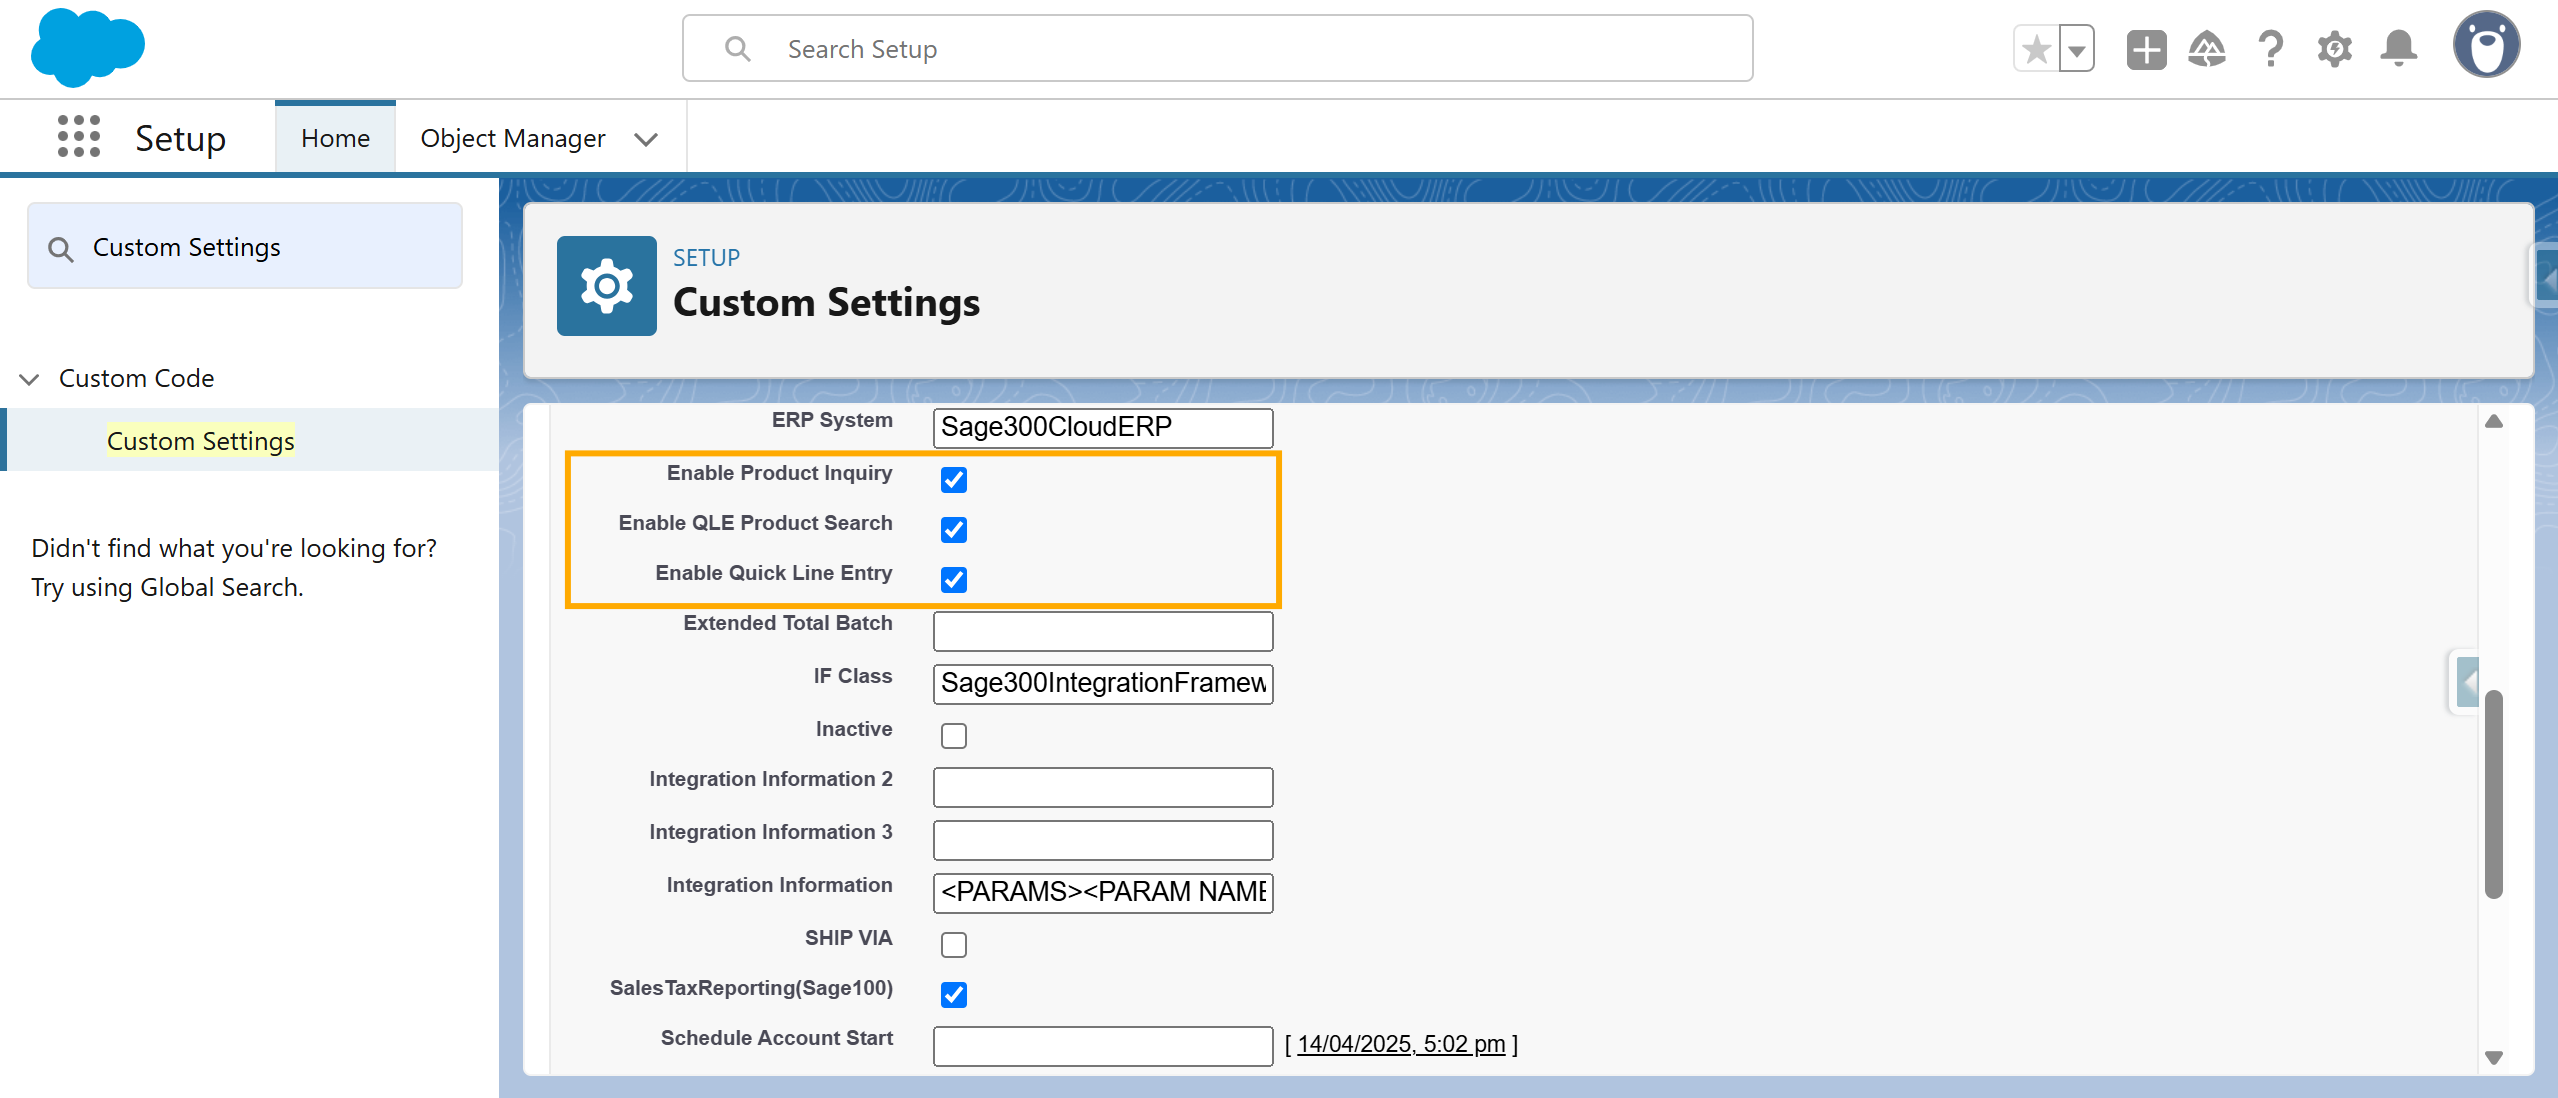2558x1098 pixels.
Task: Click the Enable Quick Line Entry label
Action: [x=773, y=573]
